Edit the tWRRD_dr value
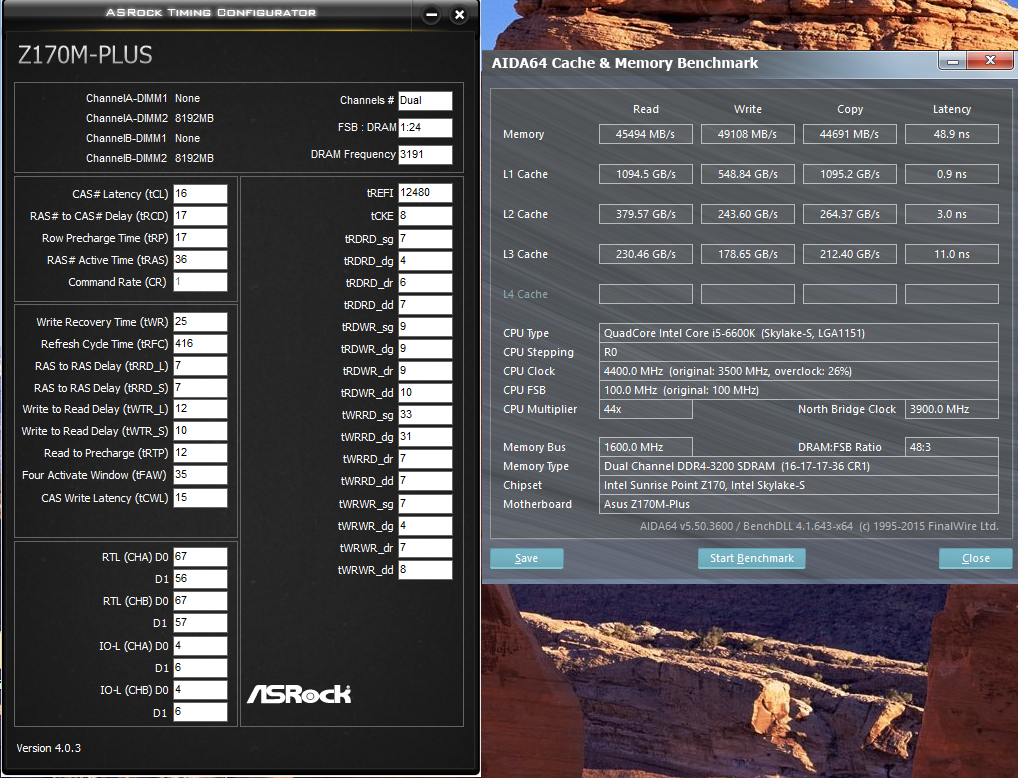 pos(425,459)
